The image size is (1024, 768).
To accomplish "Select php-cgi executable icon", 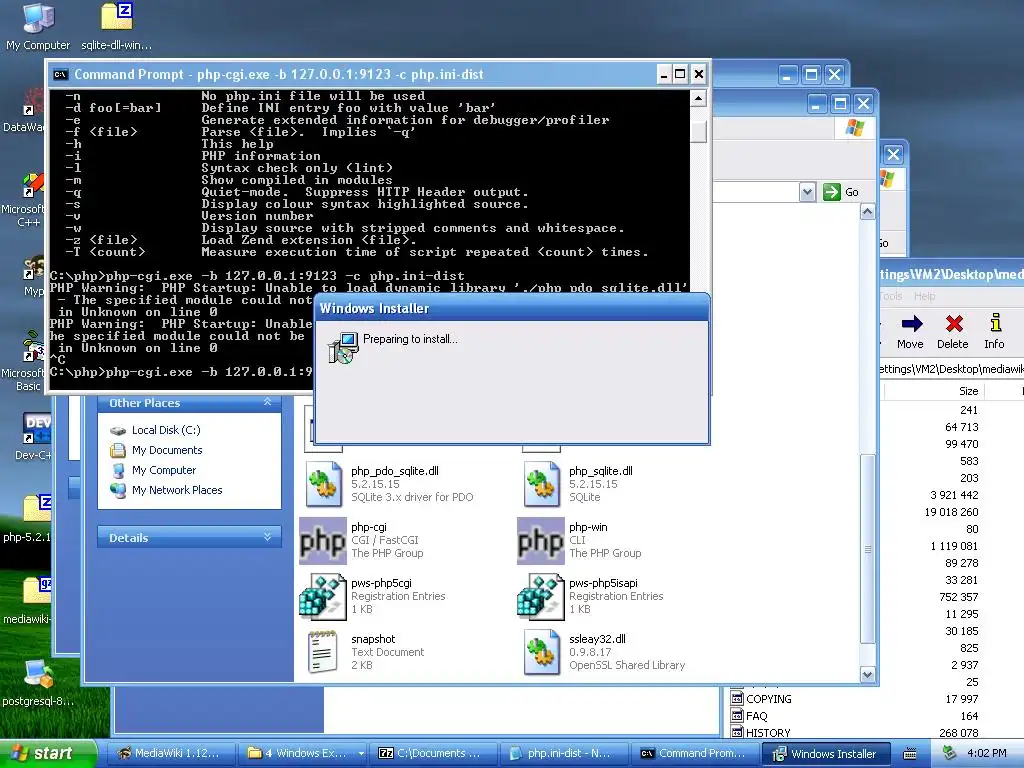I will pyautogui.click(x=323, y=541).
